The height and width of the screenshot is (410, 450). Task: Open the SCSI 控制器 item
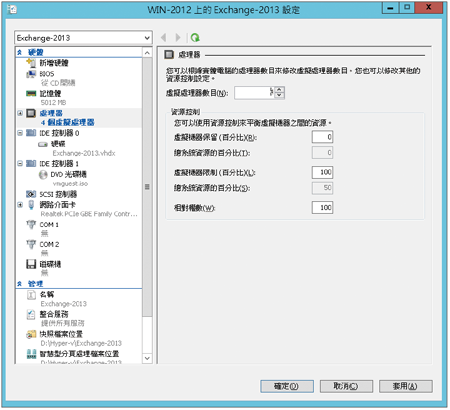pos(58,194)
